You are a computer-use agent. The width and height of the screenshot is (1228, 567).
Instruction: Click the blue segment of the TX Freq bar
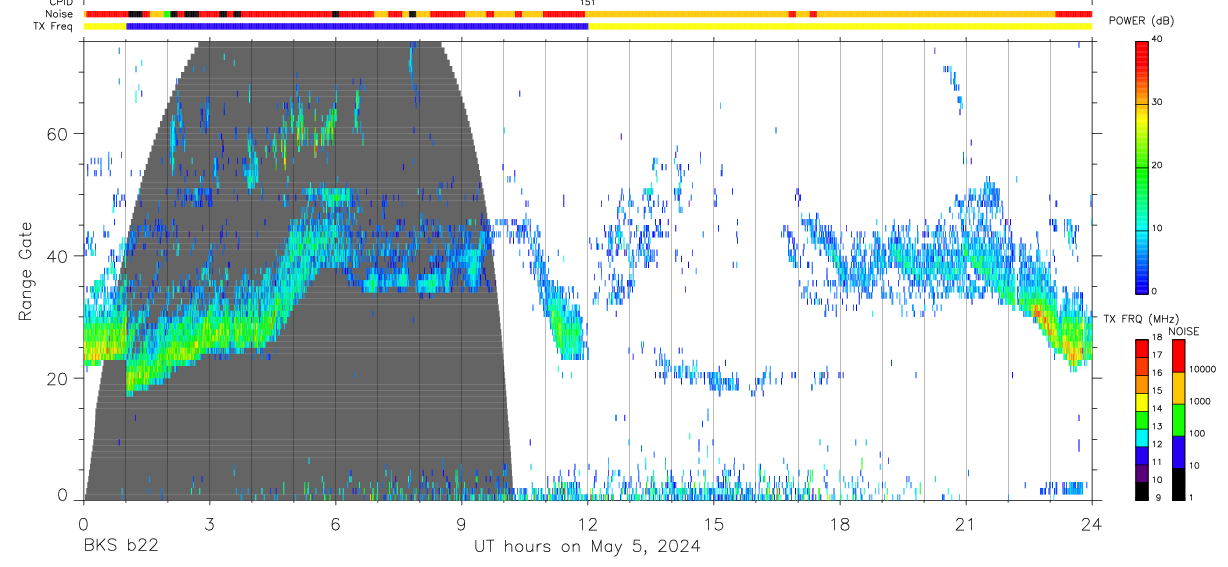357,26
